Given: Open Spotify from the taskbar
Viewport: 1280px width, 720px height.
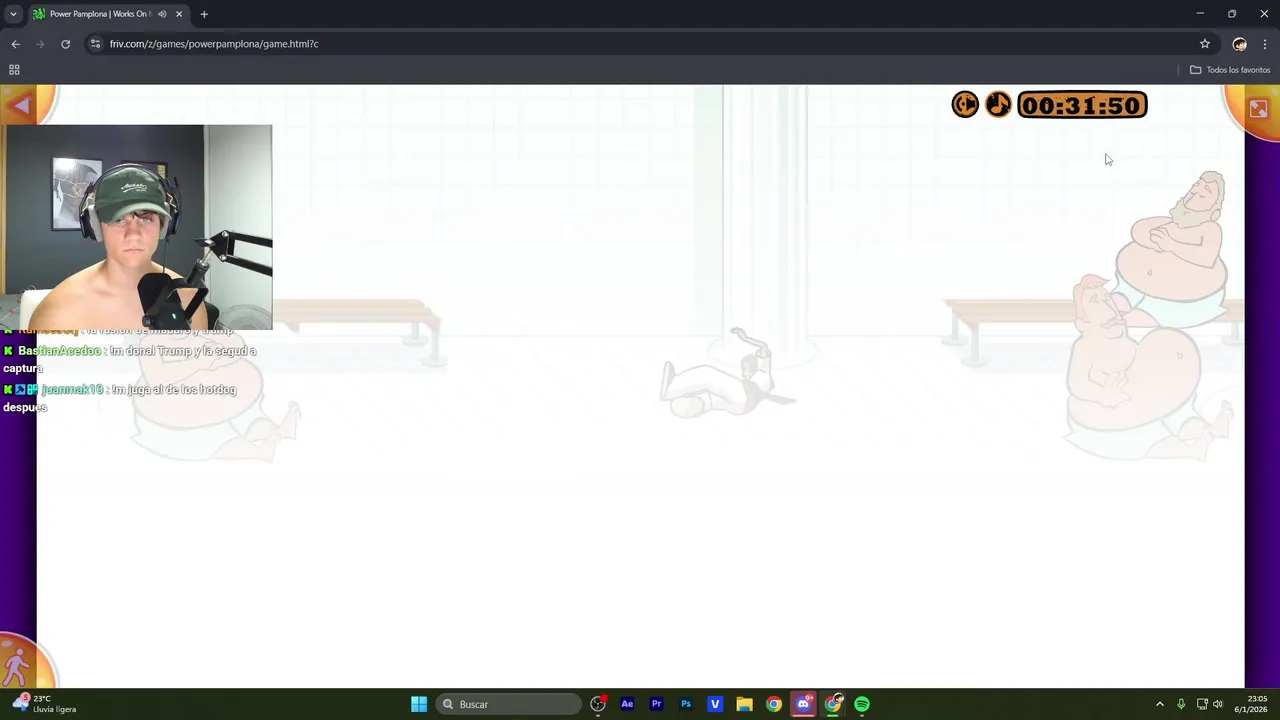Looking at the screenshot, I should 862,704.
